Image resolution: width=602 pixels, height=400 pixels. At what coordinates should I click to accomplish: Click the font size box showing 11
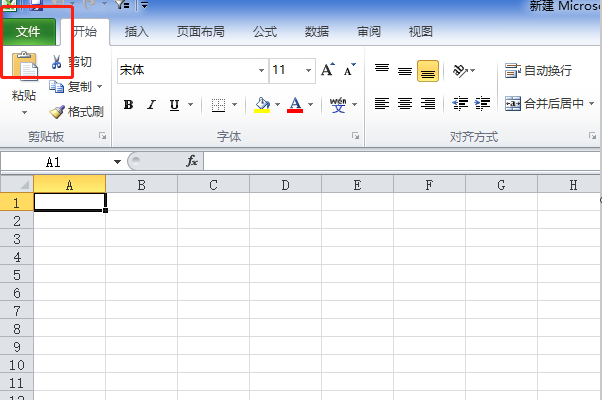click(286, 70)
